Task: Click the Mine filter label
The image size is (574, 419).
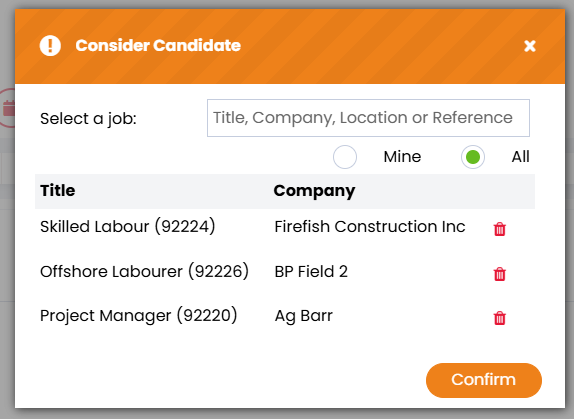Action: (x=402, y=157)
